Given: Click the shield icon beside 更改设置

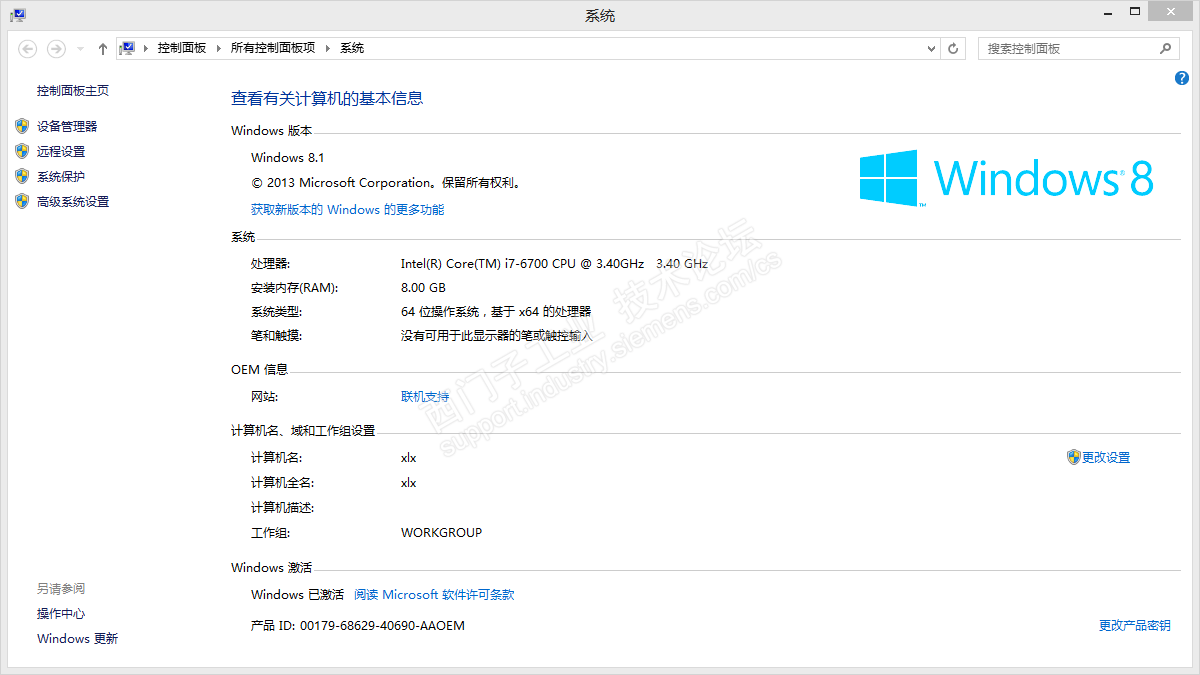Looking at the screenshot, I should [1074, 457].
